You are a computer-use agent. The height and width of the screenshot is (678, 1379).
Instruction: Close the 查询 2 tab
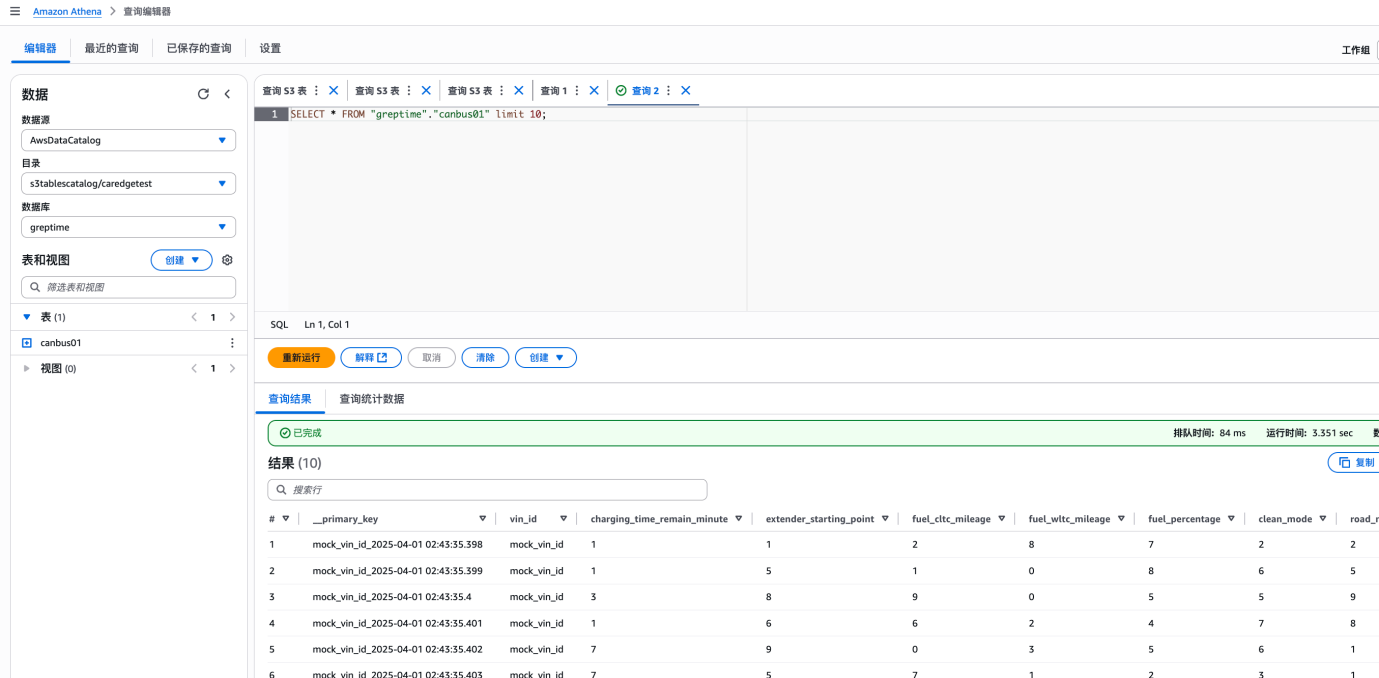pyautogui.click(x=686, y=90)
